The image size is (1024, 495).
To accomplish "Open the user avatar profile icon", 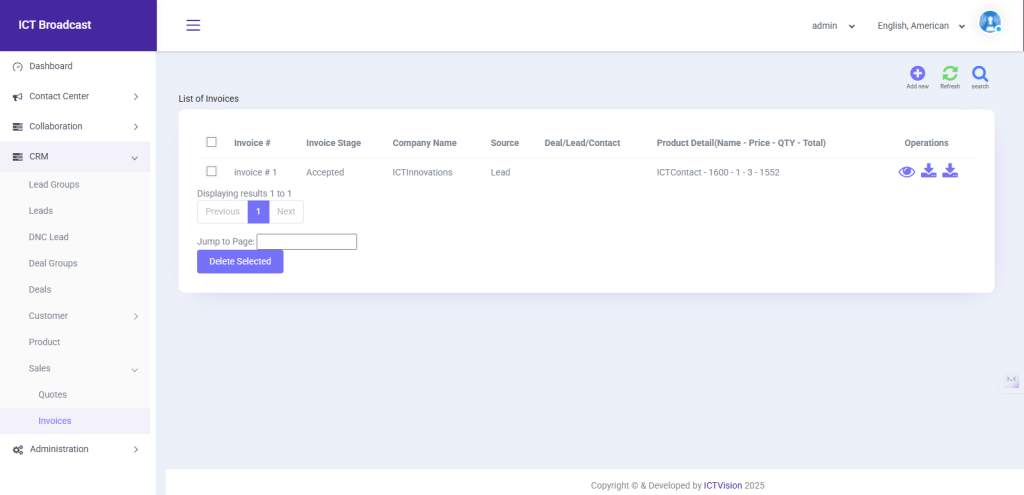I will coord(989,23).
